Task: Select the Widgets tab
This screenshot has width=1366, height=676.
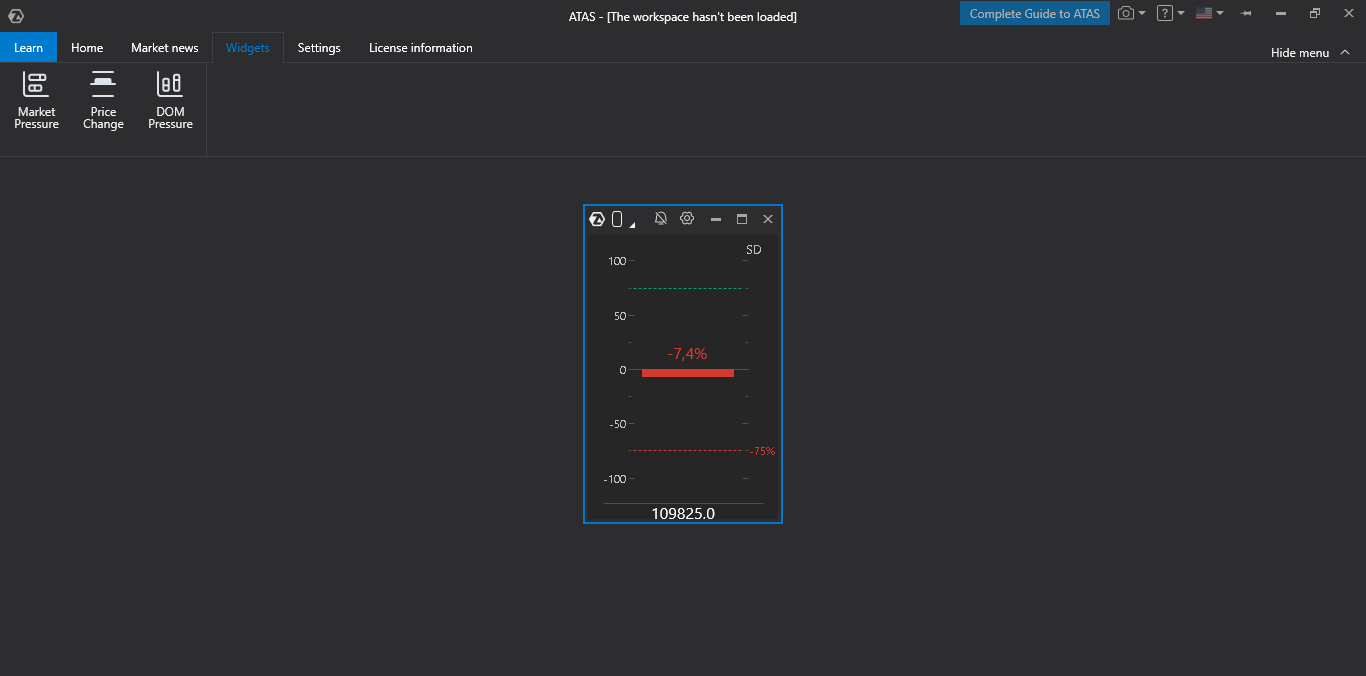Action: pyautogui.click(x=248, y=47)
